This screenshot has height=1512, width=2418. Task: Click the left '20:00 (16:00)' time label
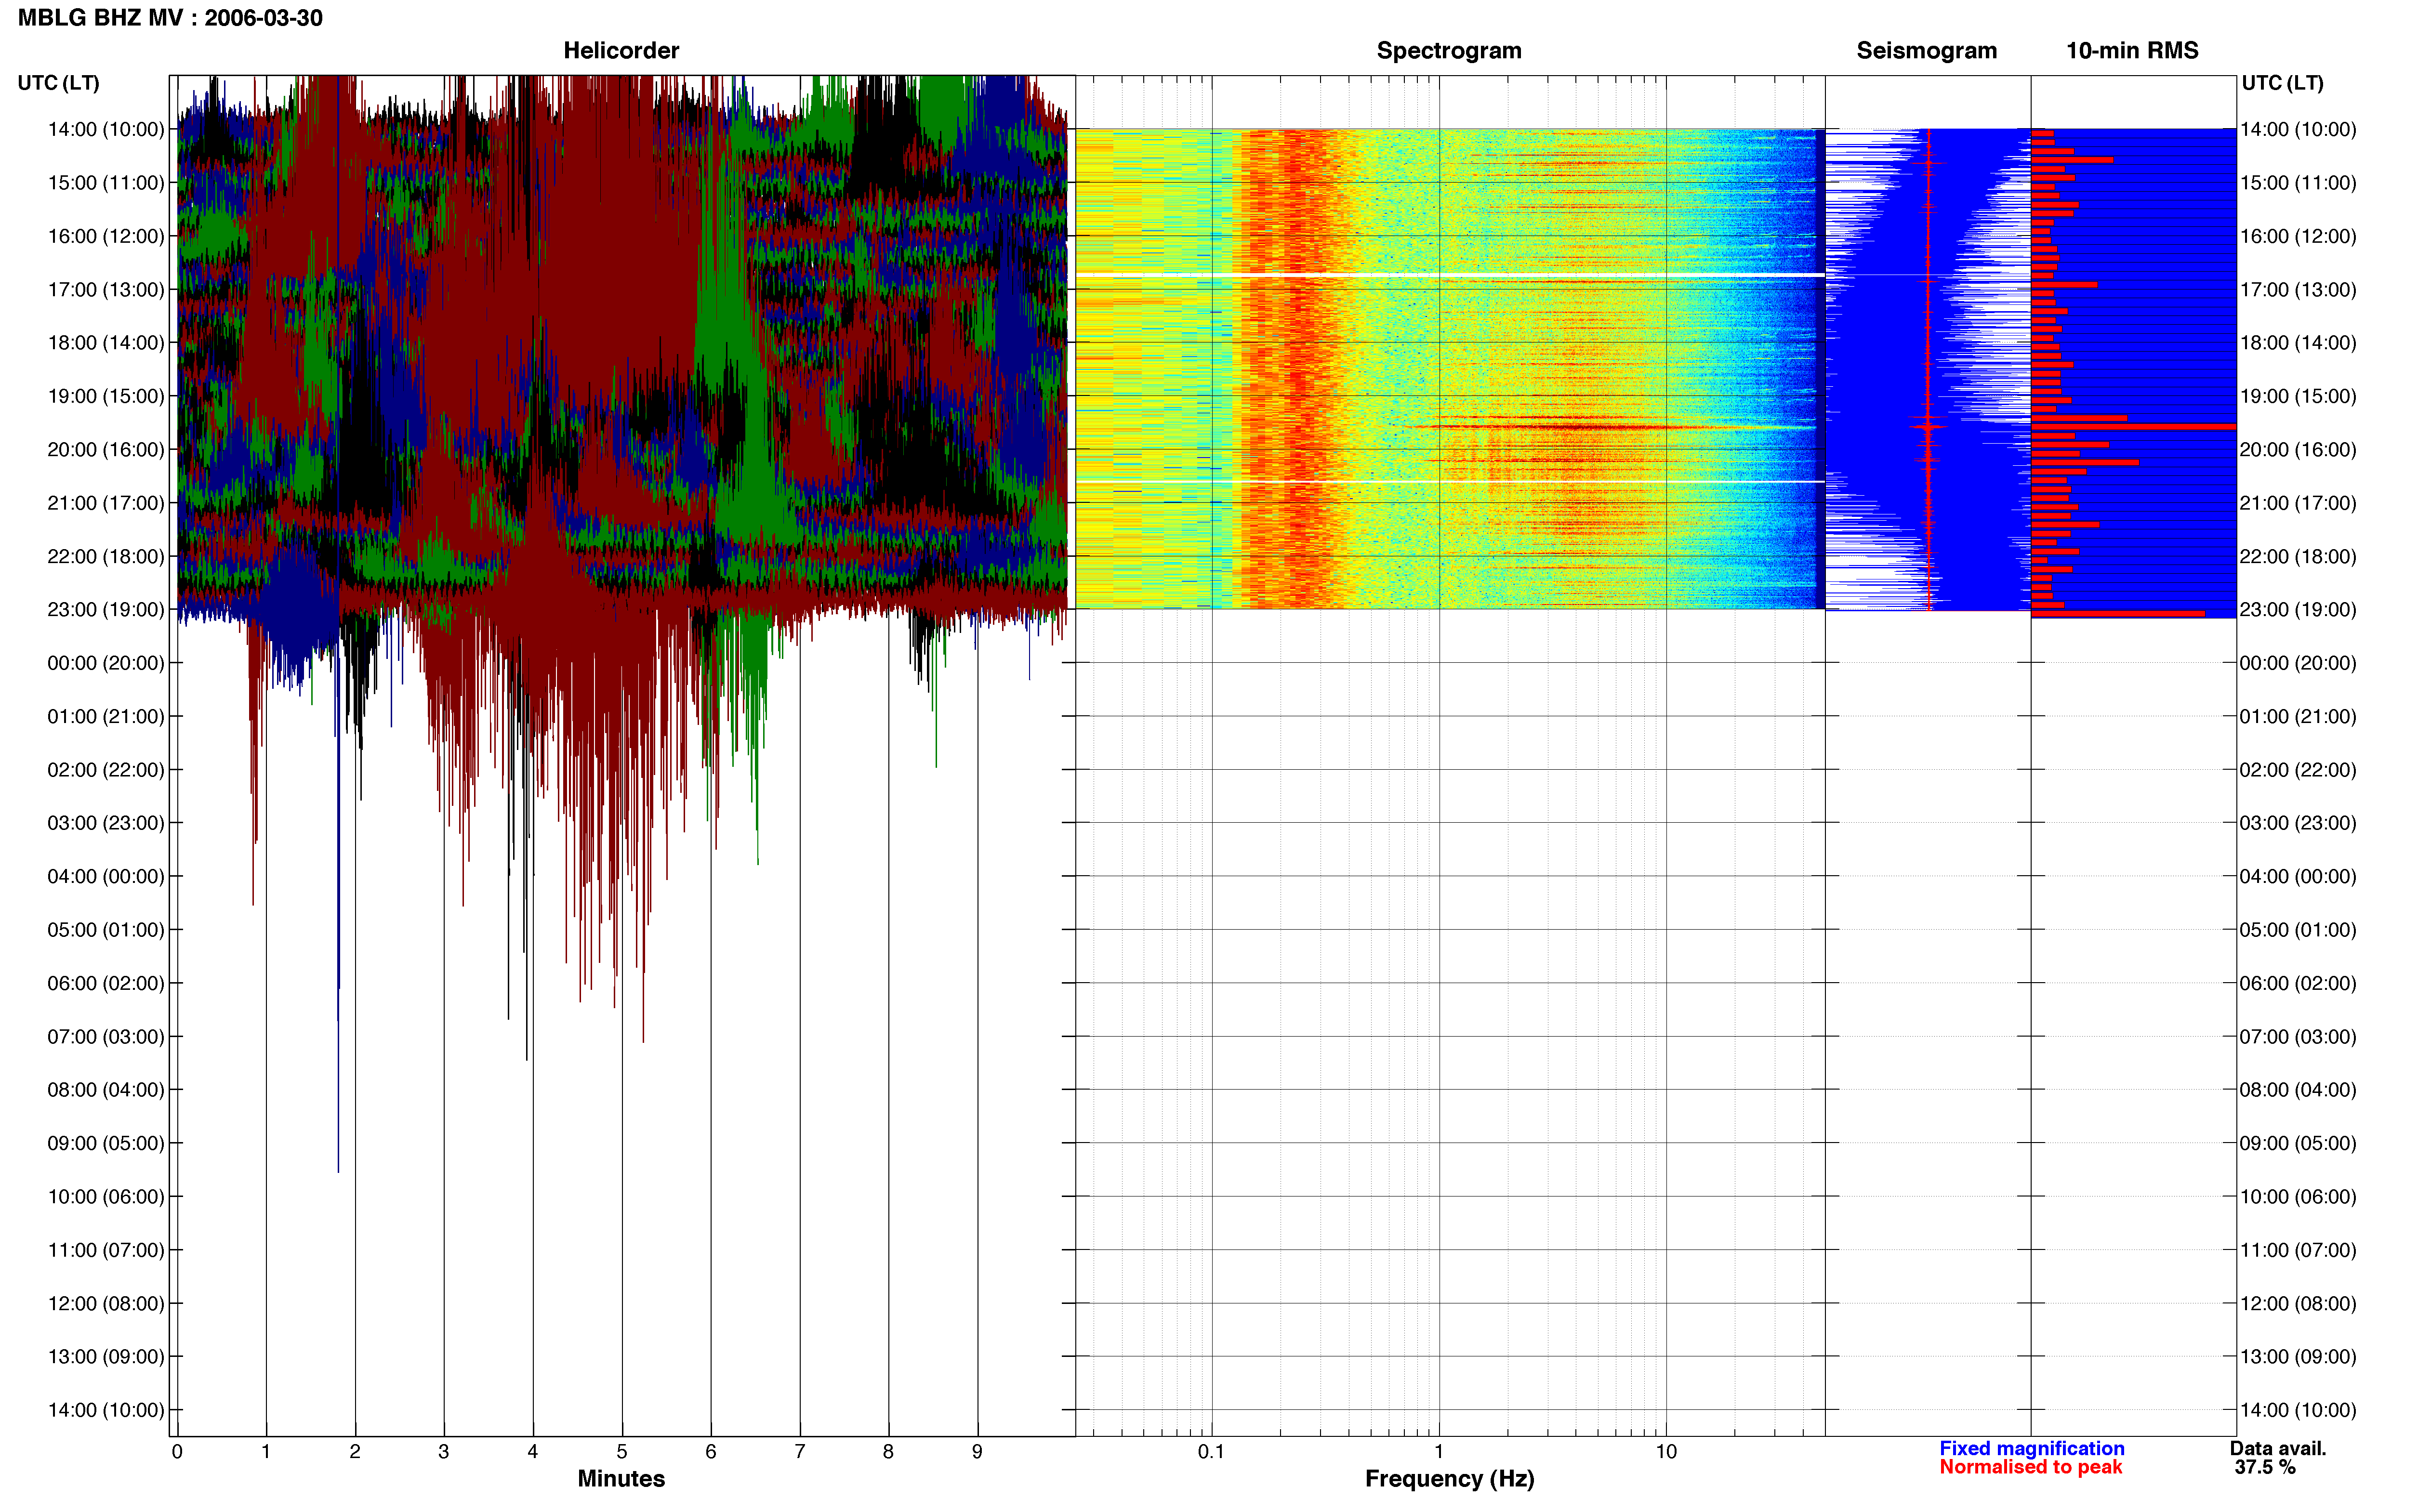click(106, 449)
